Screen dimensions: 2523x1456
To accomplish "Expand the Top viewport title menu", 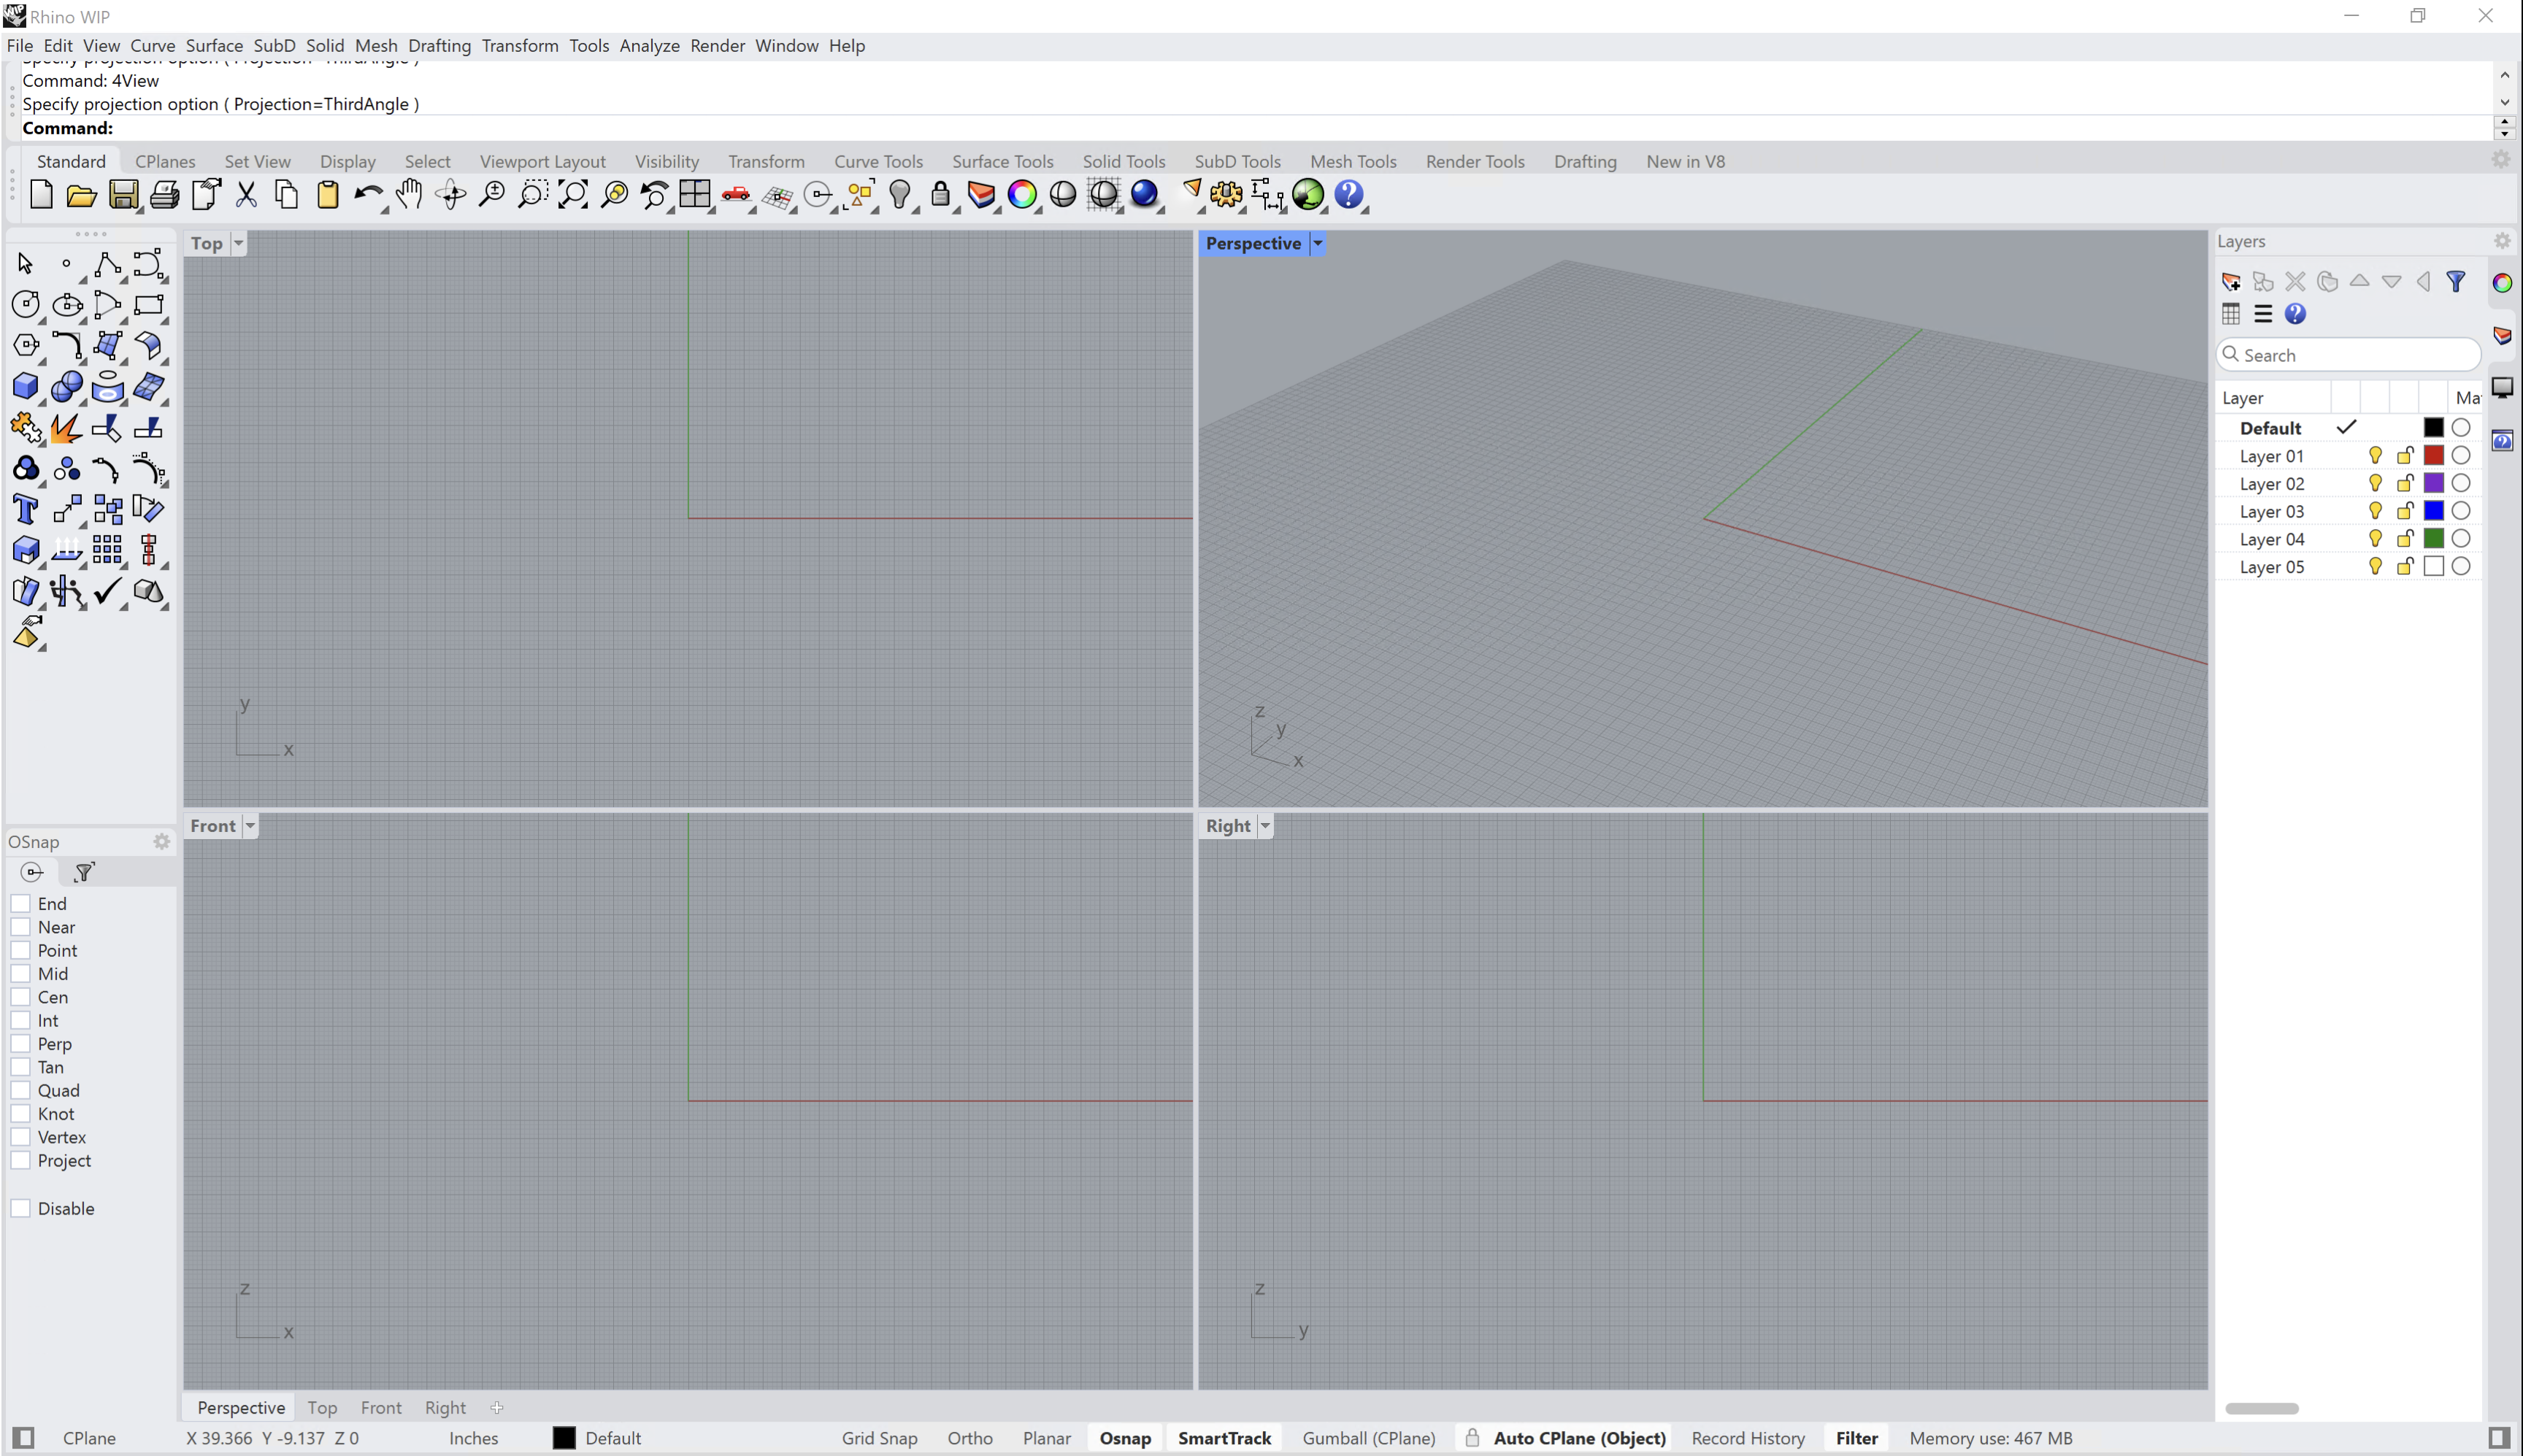I will click(238, 243).
